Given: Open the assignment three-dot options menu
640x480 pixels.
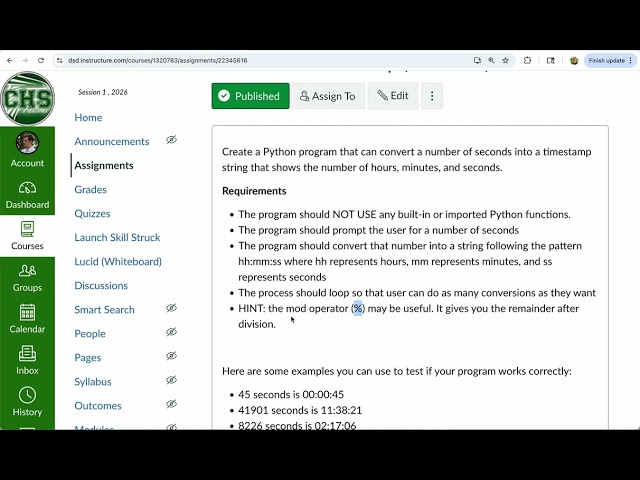Looking at the screenshot, I should point(432,96).
